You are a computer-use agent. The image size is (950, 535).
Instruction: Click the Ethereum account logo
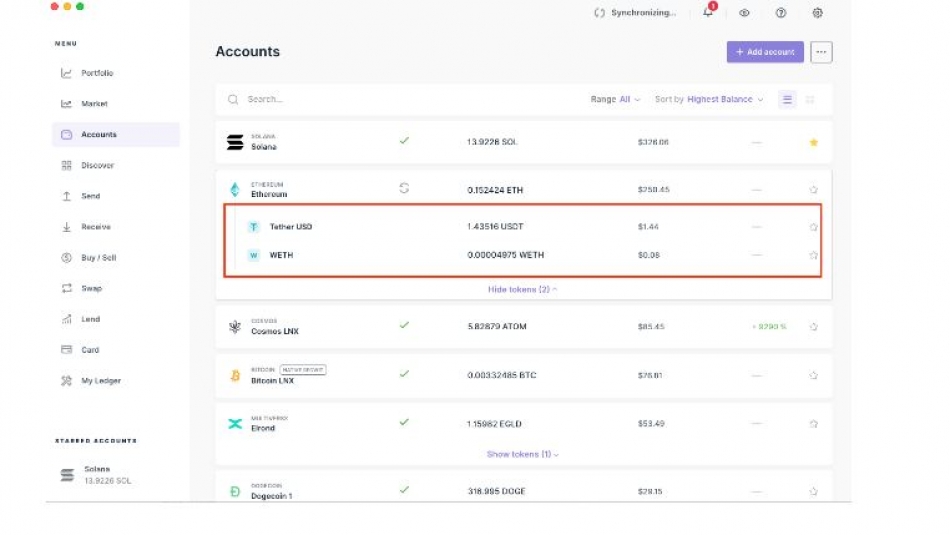coord(235,190)
